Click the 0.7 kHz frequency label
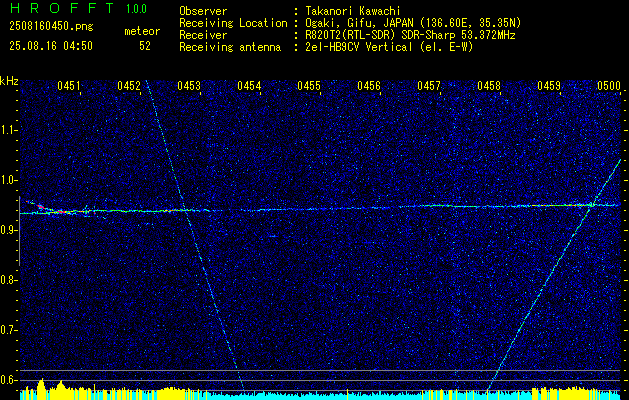This screenshot has width=629, height=400. (x=6, y=330)
